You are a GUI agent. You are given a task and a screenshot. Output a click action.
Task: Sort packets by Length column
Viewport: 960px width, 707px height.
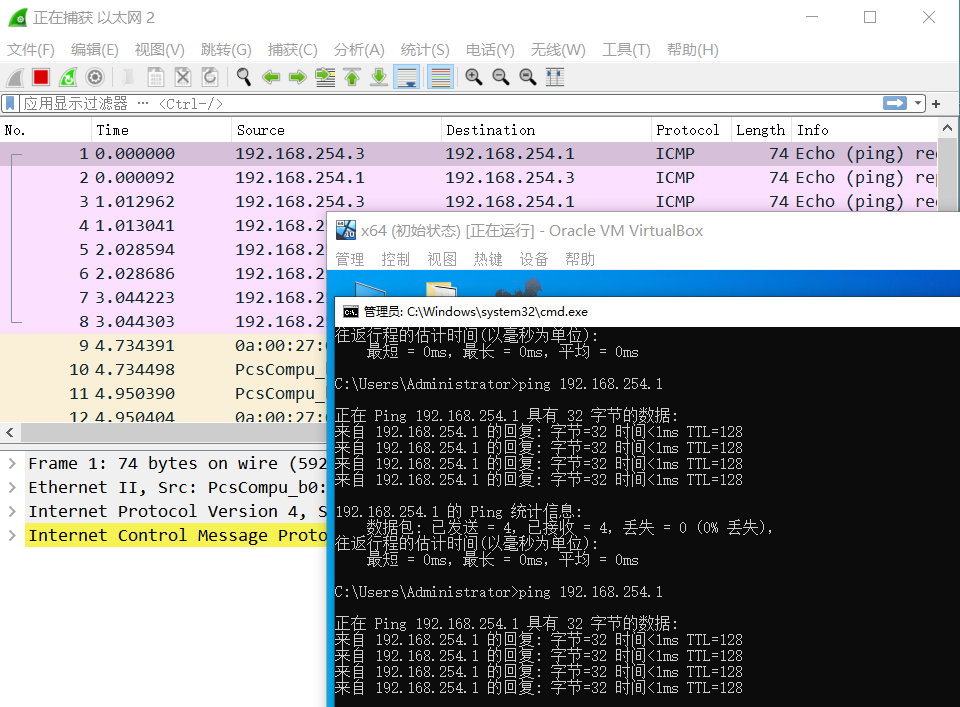pos(761,130)
